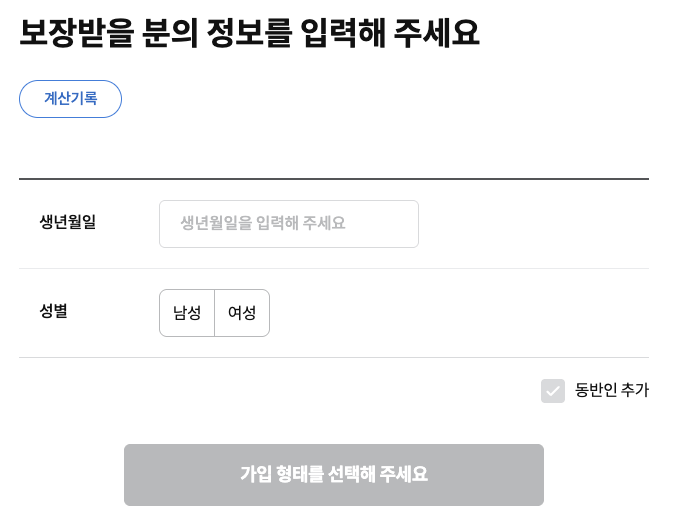Click the 성별 field label

click(54, 311)
